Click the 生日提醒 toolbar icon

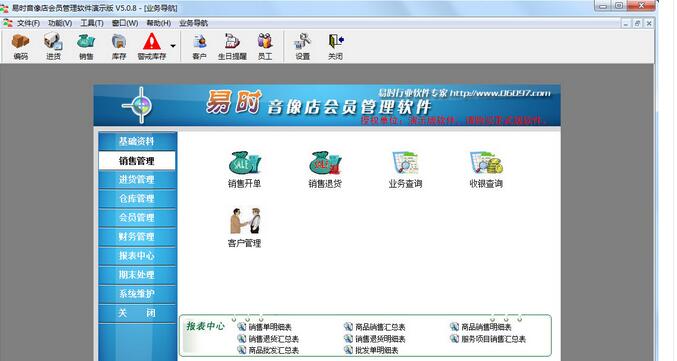(x=232, y=47)
